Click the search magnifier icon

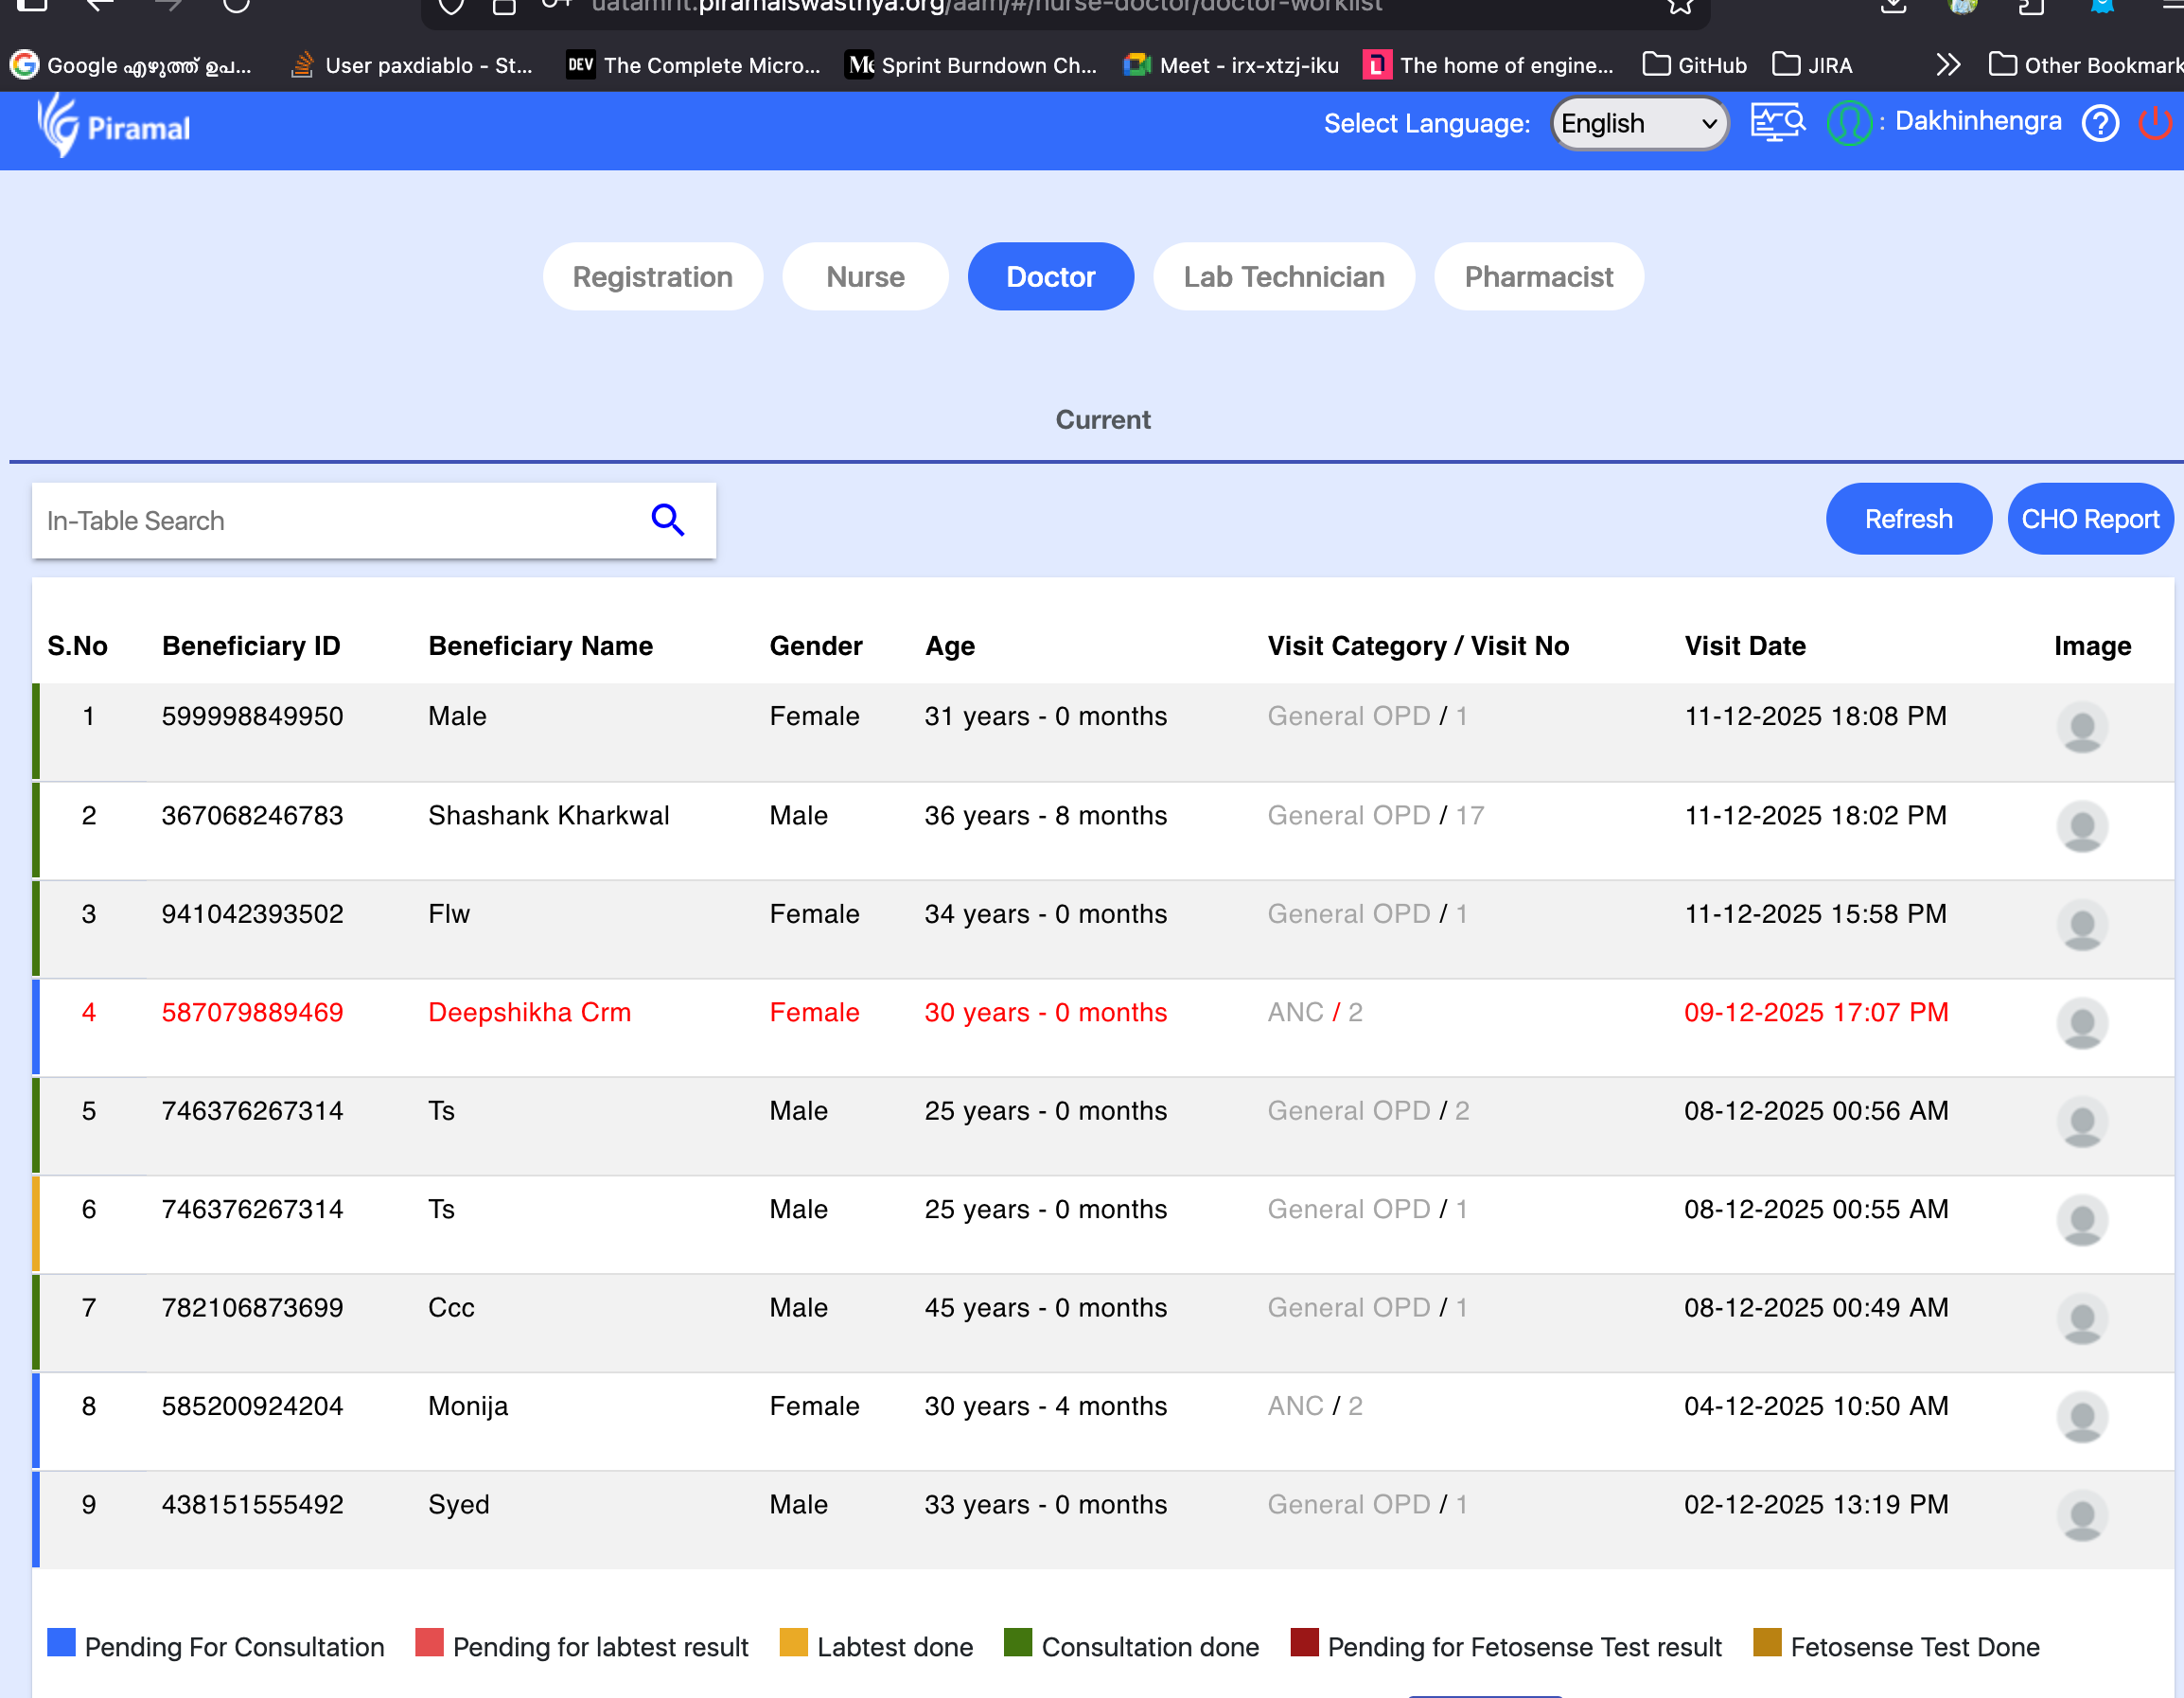pos(667,520)
